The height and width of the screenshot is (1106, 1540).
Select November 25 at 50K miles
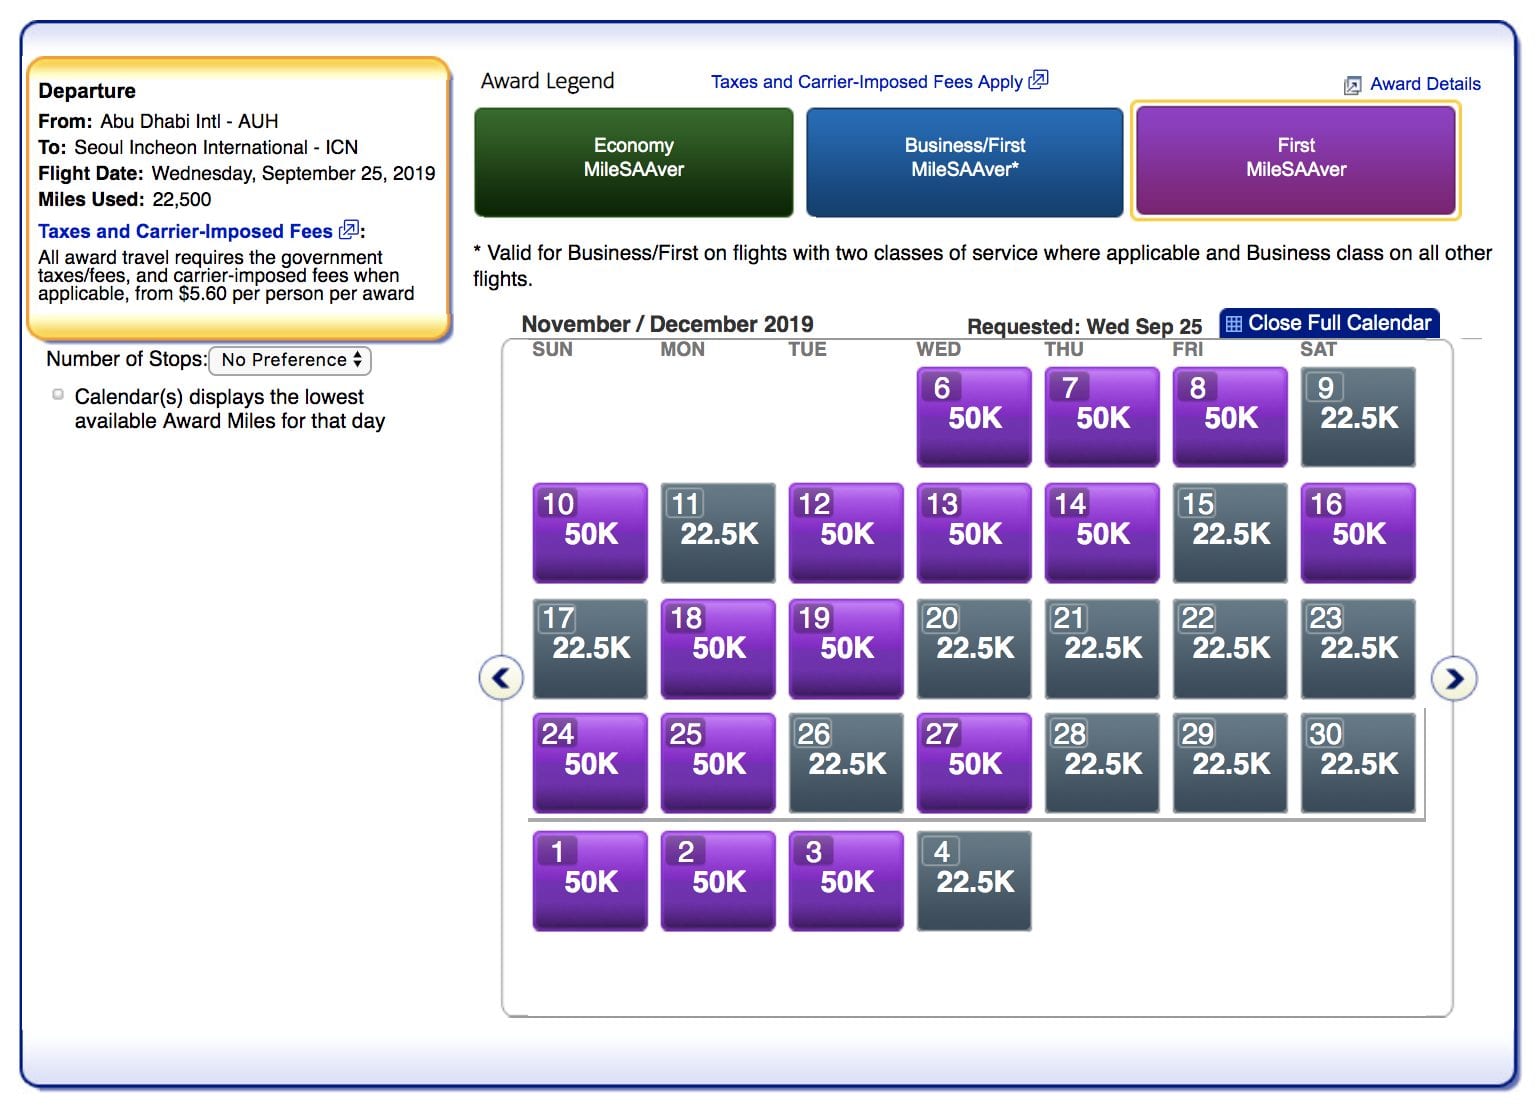[717, 762]
